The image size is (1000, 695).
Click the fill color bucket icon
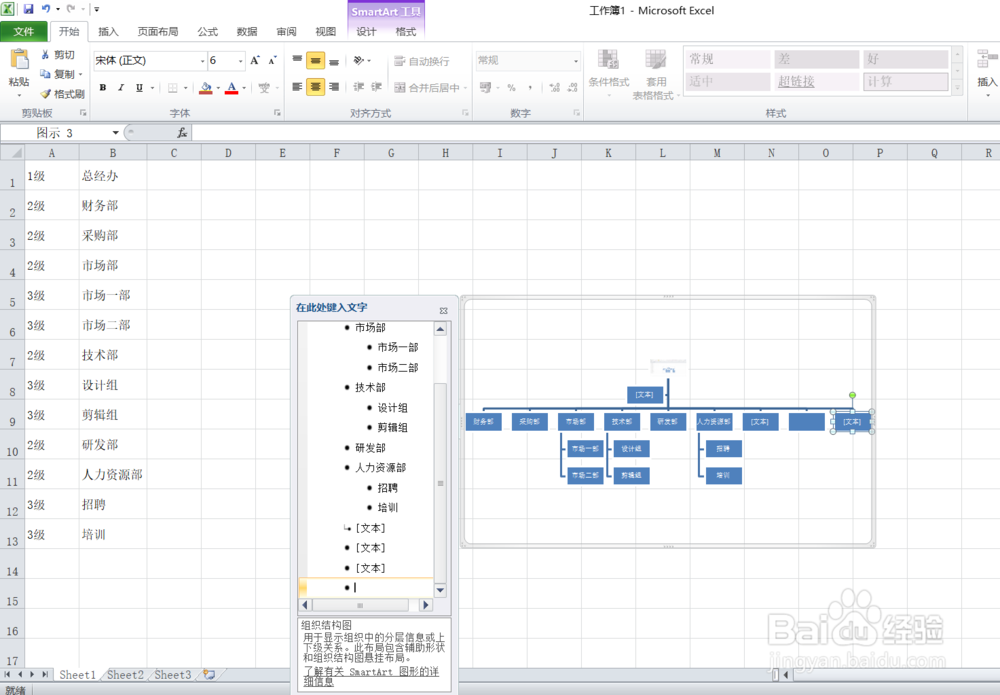pyautogui.click(x=205, y=87)
